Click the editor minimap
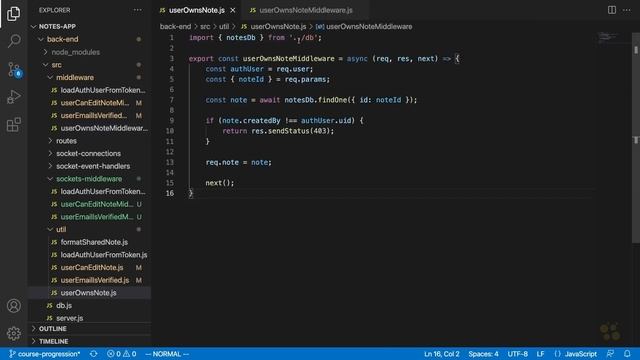The width and height of the screenshot is (640, 360). 610,39
